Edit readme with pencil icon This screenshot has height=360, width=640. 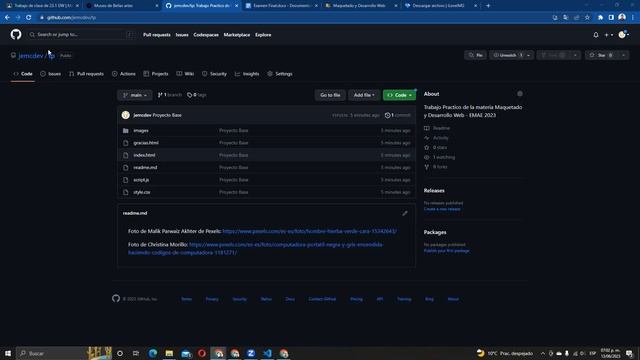point(405,213)
